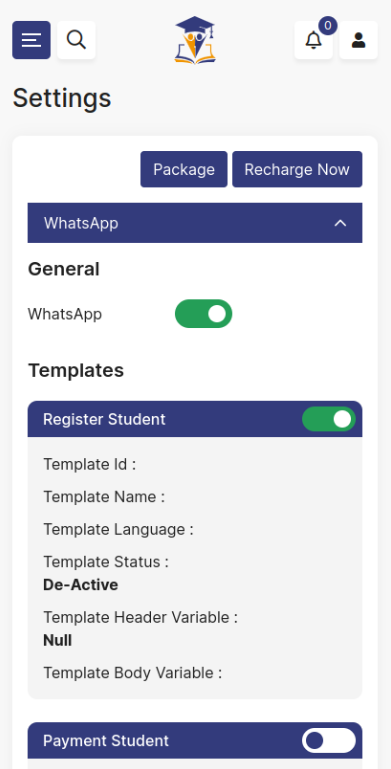Click the Settings page heading

[x=62, y=98]
